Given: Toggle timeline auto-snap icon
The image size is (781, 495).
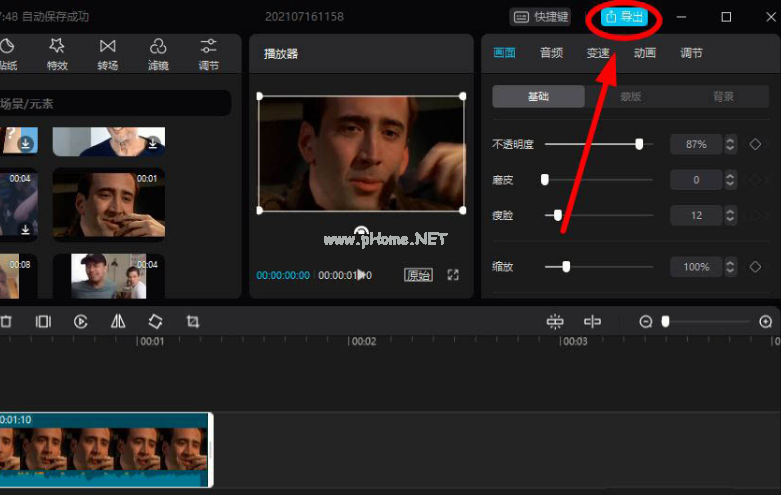Looking at the screenshot, I should pyautogui.click(x=555, y=322).
